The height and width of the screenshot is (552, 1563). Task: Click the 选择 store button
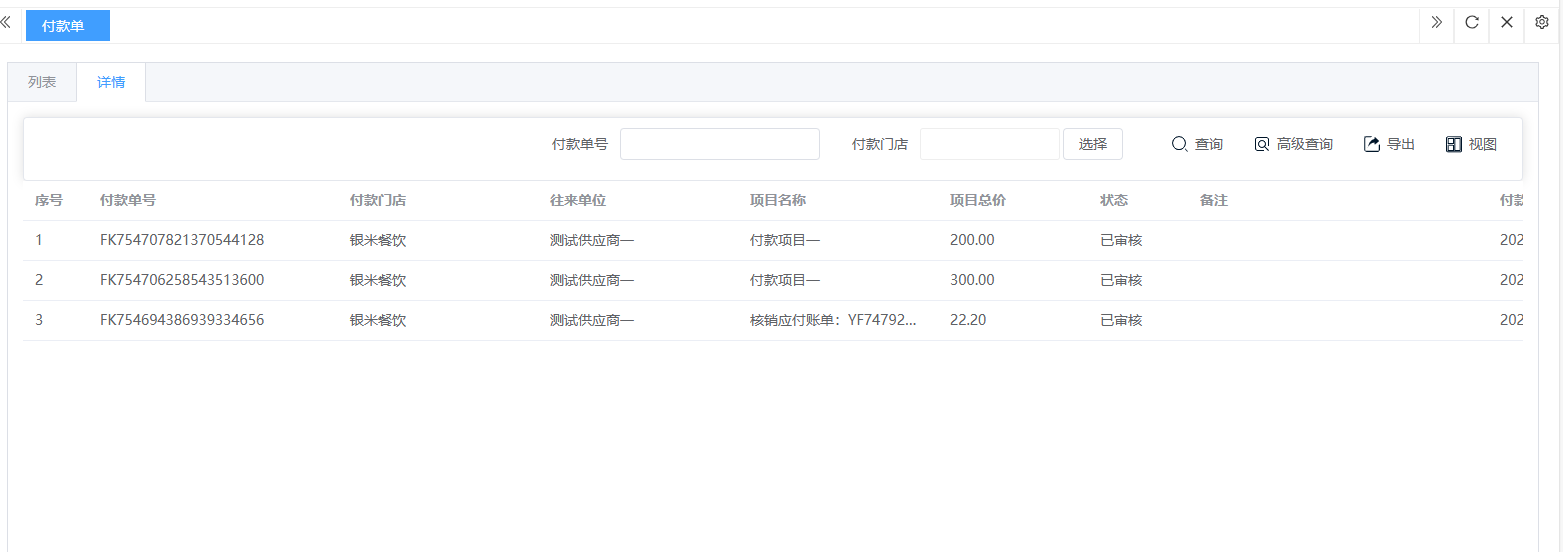(x=1092, y=144)
